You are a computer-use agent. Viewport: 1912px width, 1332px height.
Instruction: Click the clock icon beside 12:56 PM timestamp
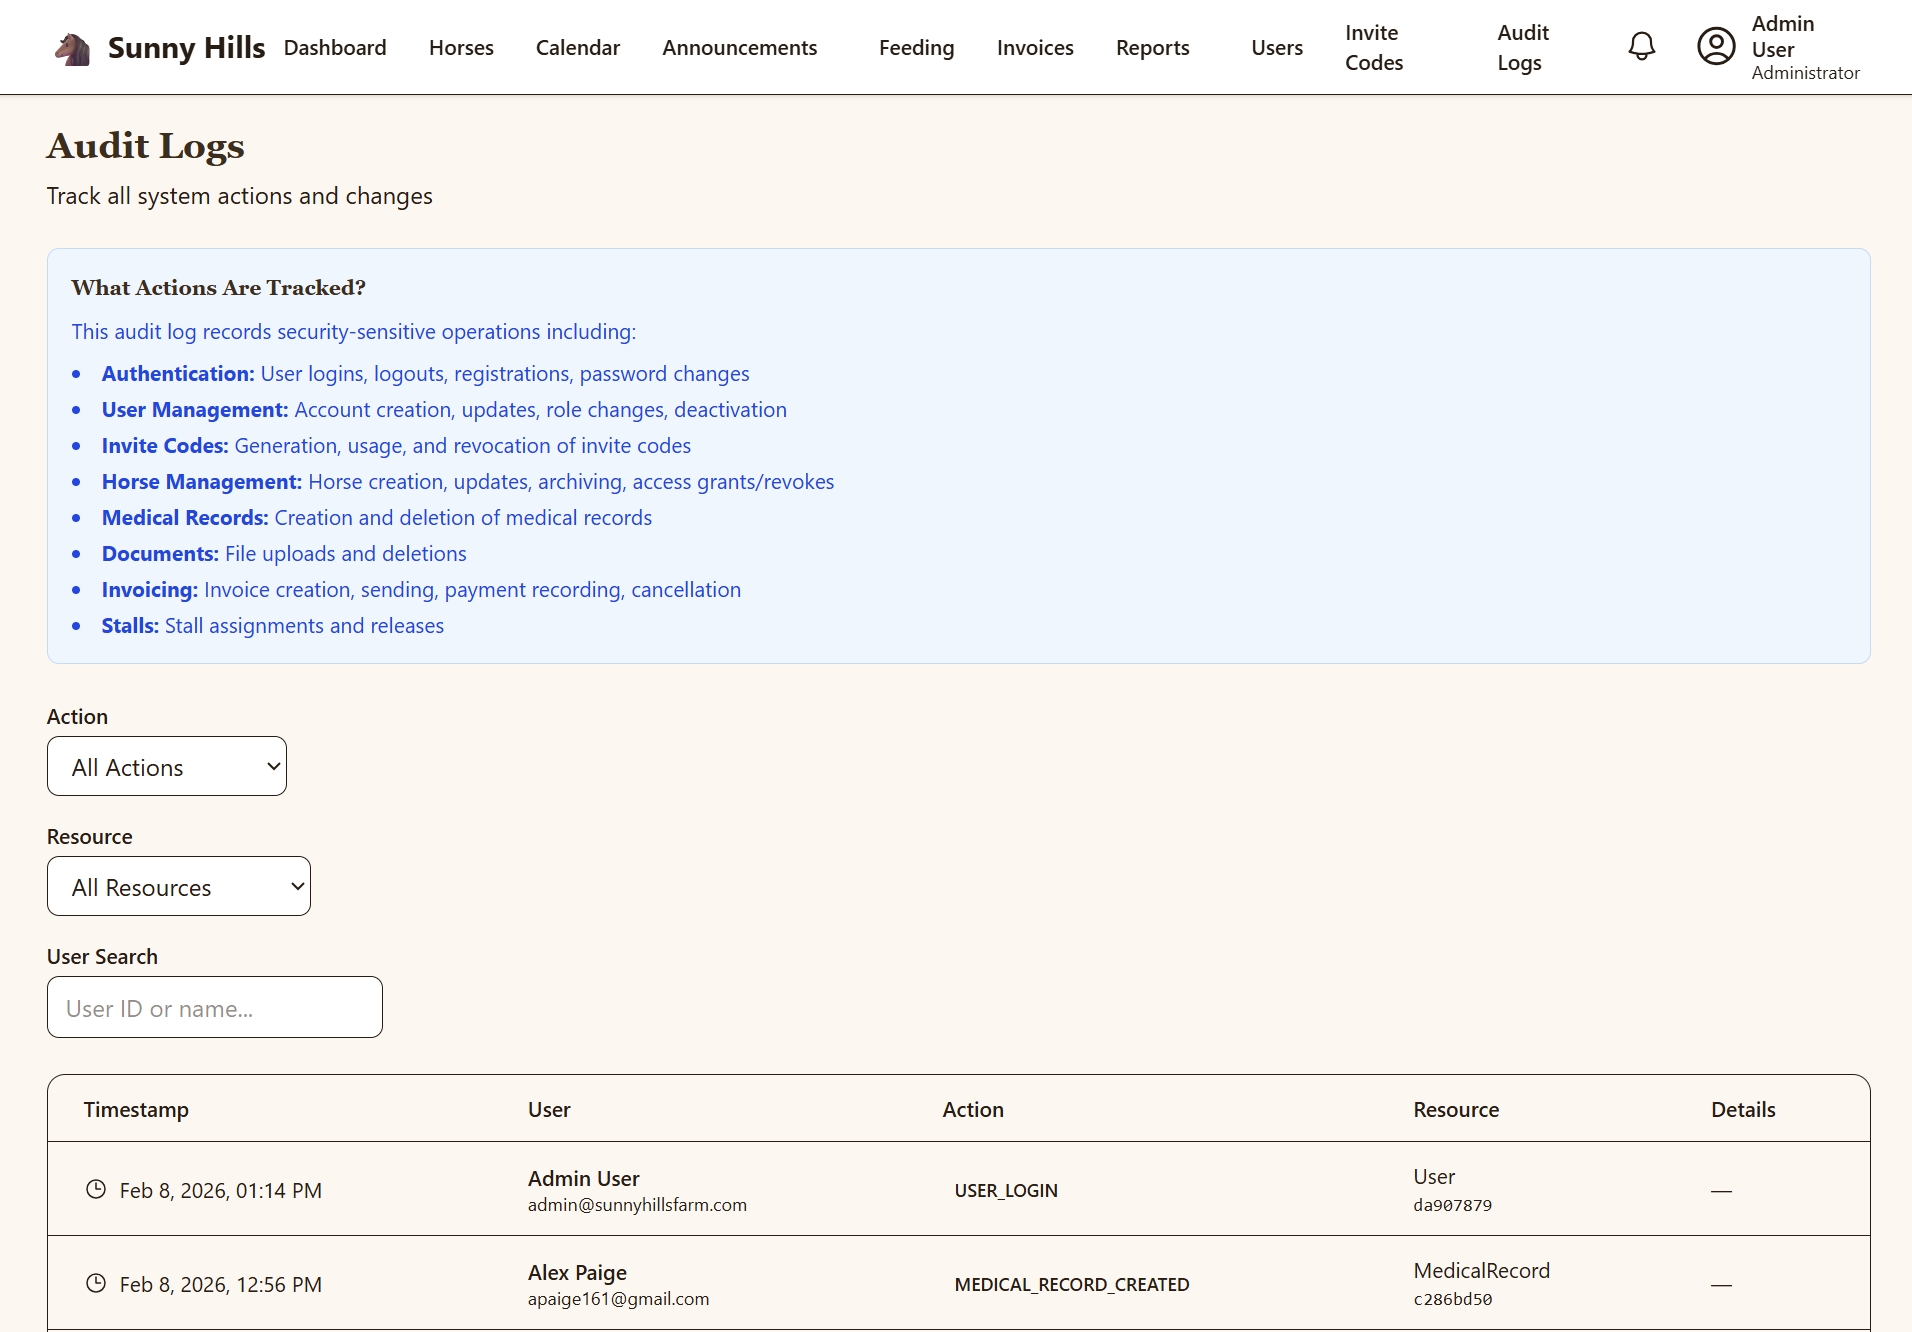96,1283
